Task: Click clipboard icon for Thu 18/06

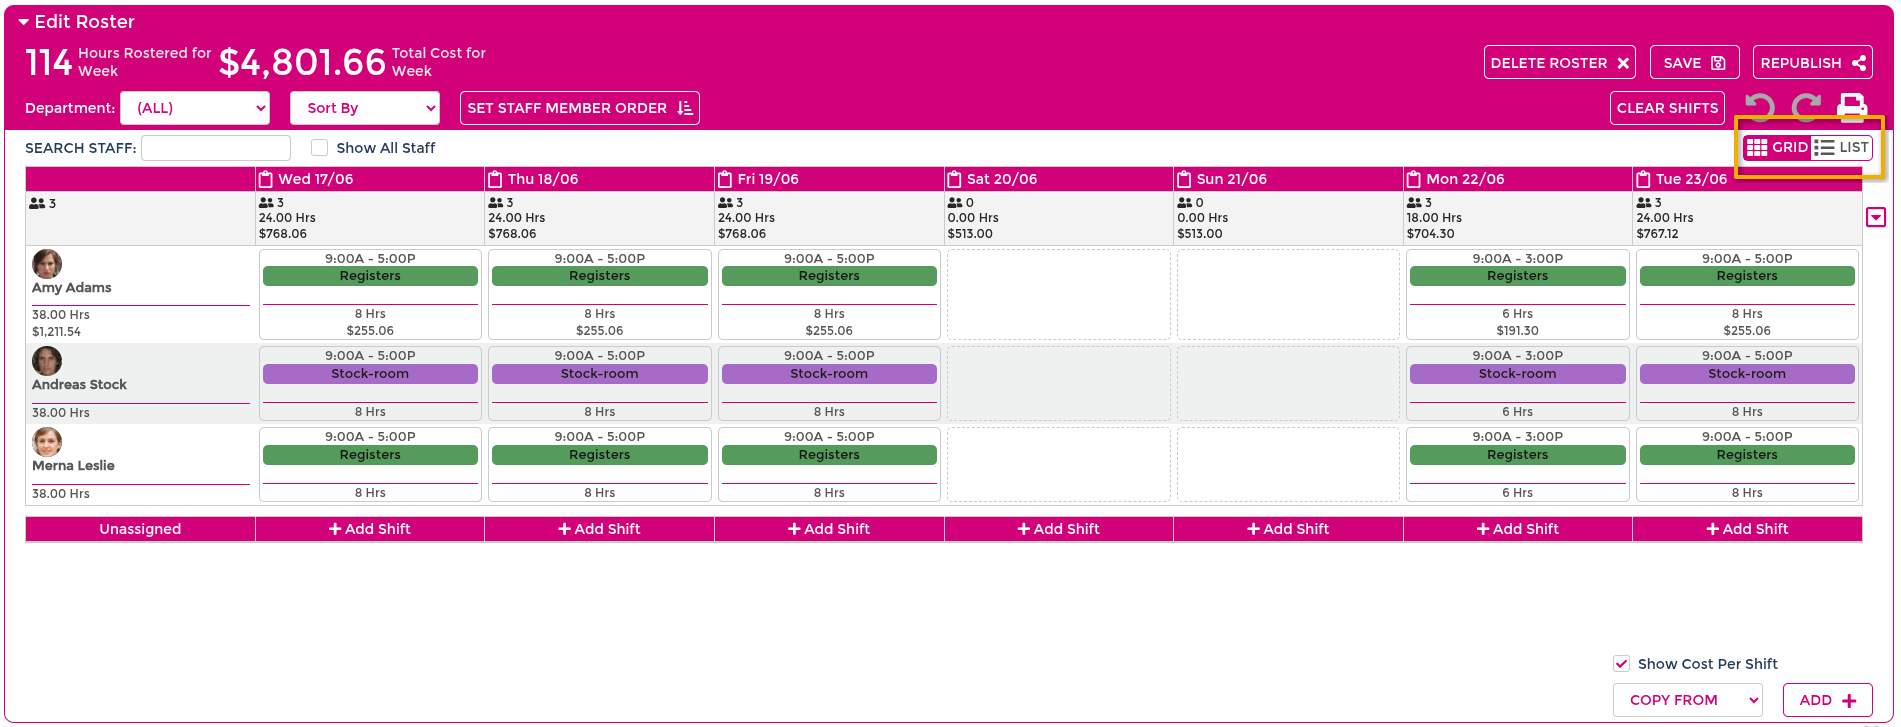Action: tap(495, 179)
